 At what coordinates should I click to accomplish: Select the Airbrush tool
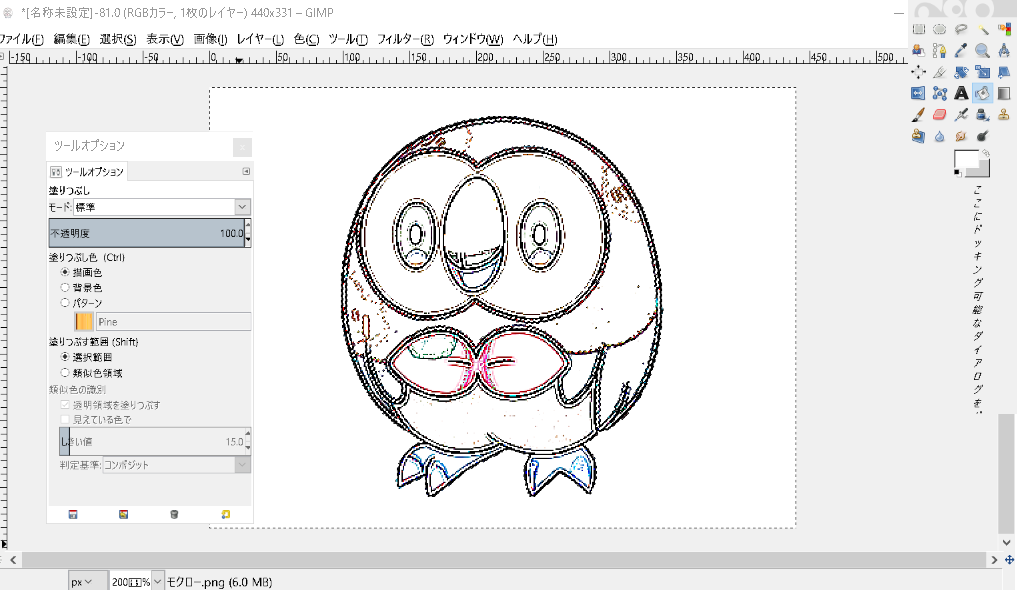click(x=961, y=115)
